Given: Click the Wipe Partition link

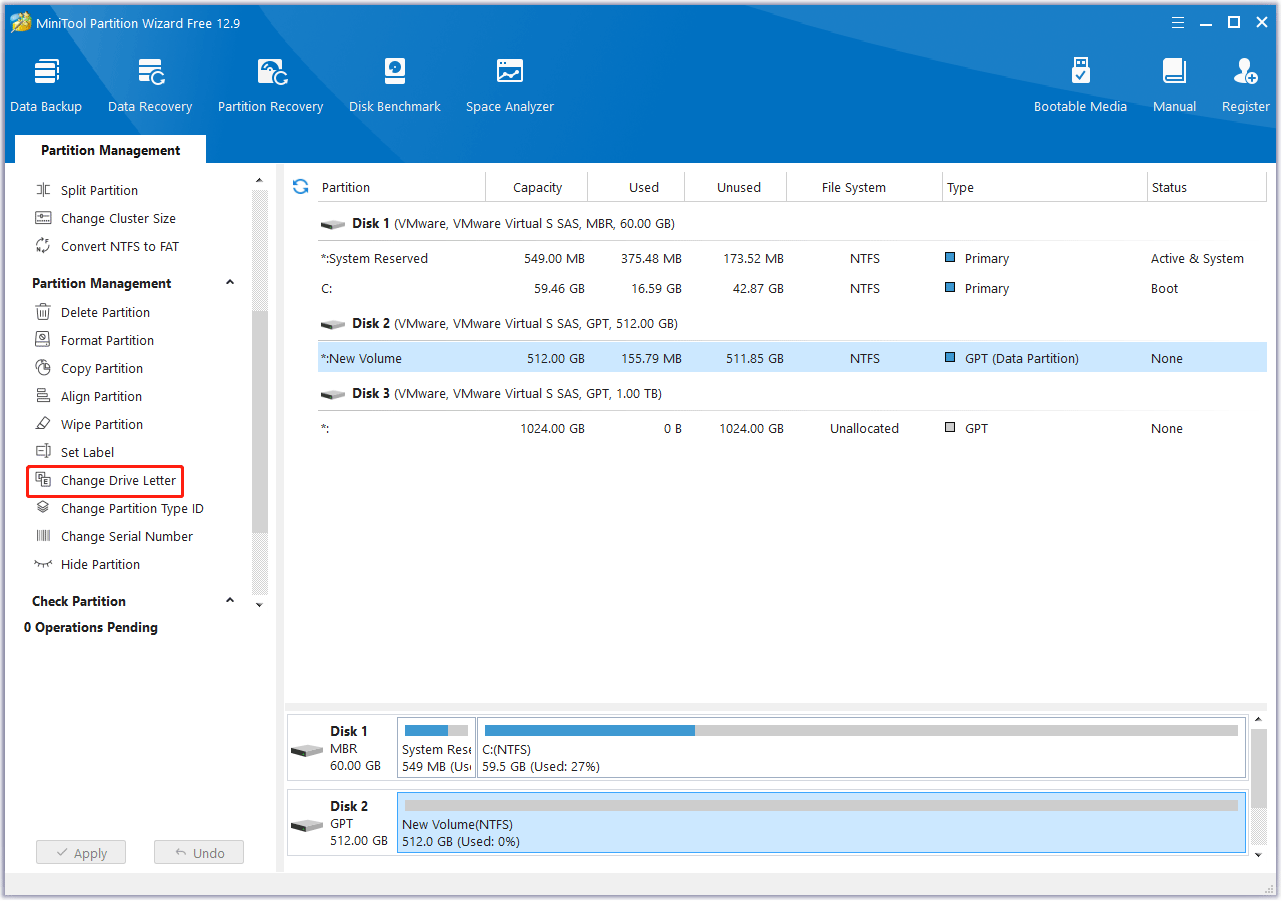Looking at the screenshot, I should (x=102, y=424).
